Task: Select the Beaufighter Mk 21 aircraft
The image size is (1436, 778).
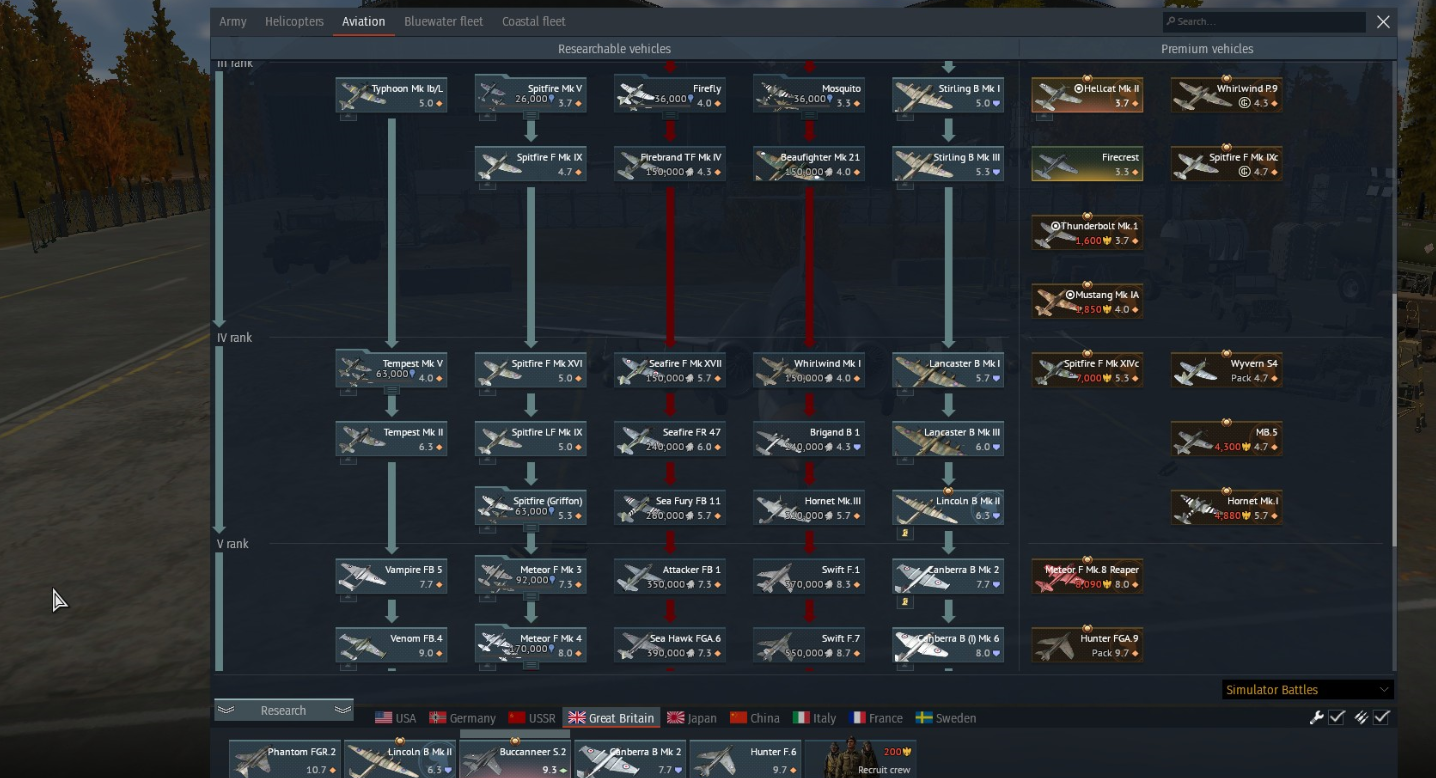Action: tap(808, 165)
